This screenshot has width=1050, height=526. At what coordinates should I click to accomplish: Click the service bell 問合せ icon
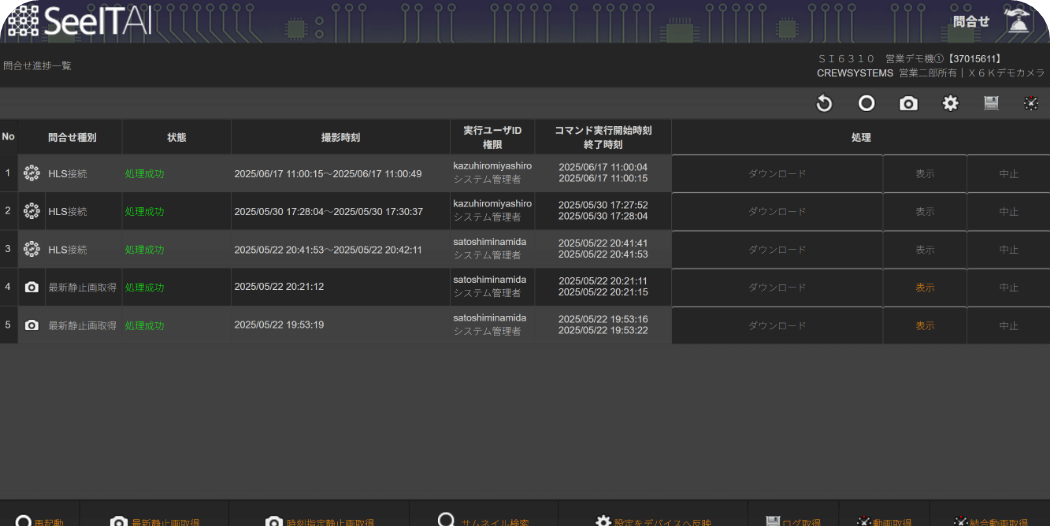(x=1019, y=21)
